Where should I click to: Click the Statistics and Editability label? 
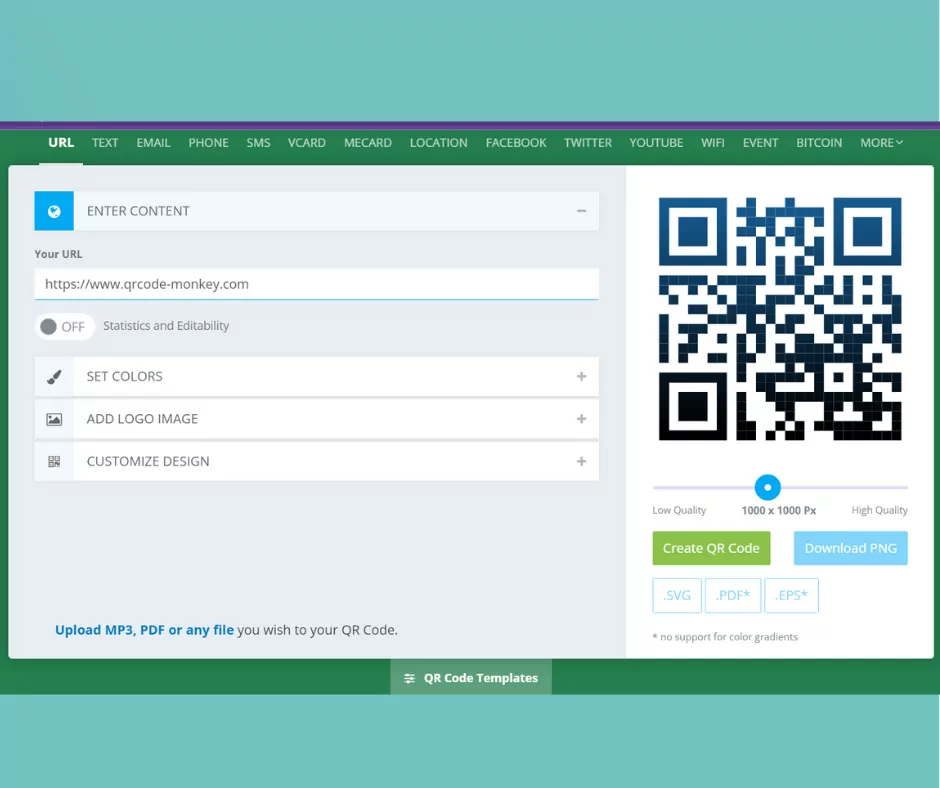tap(166, 326)
